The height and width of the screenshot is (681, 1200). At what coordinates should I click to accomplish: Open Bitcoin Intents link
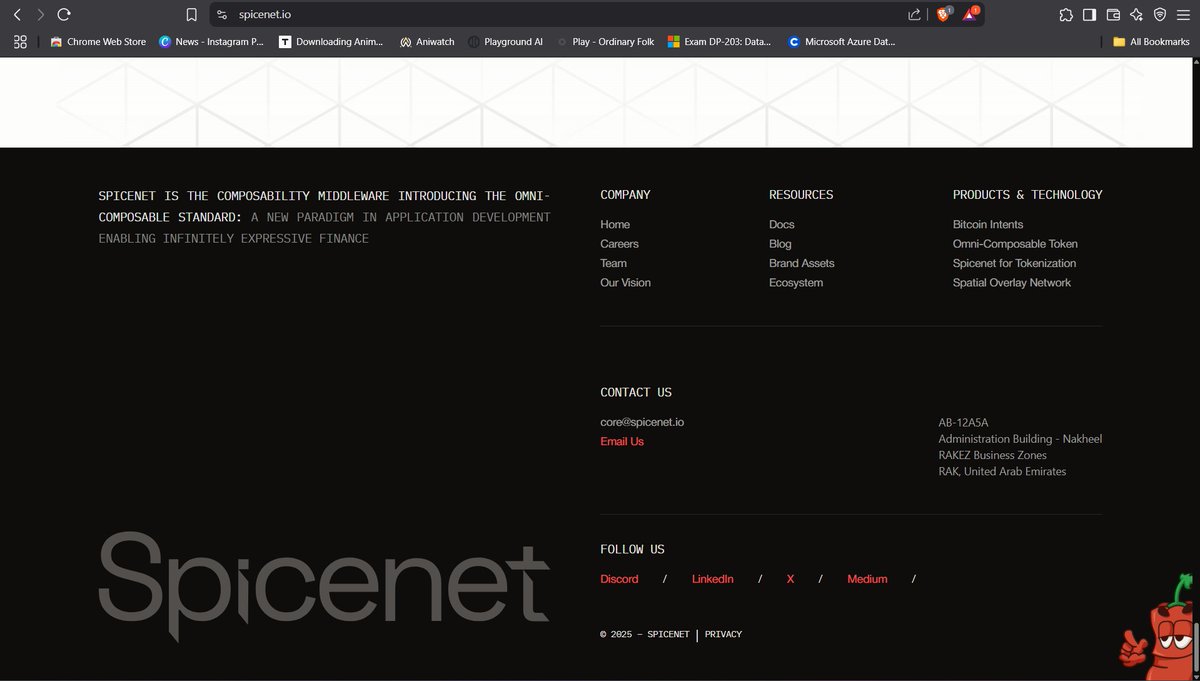[988, 224]
